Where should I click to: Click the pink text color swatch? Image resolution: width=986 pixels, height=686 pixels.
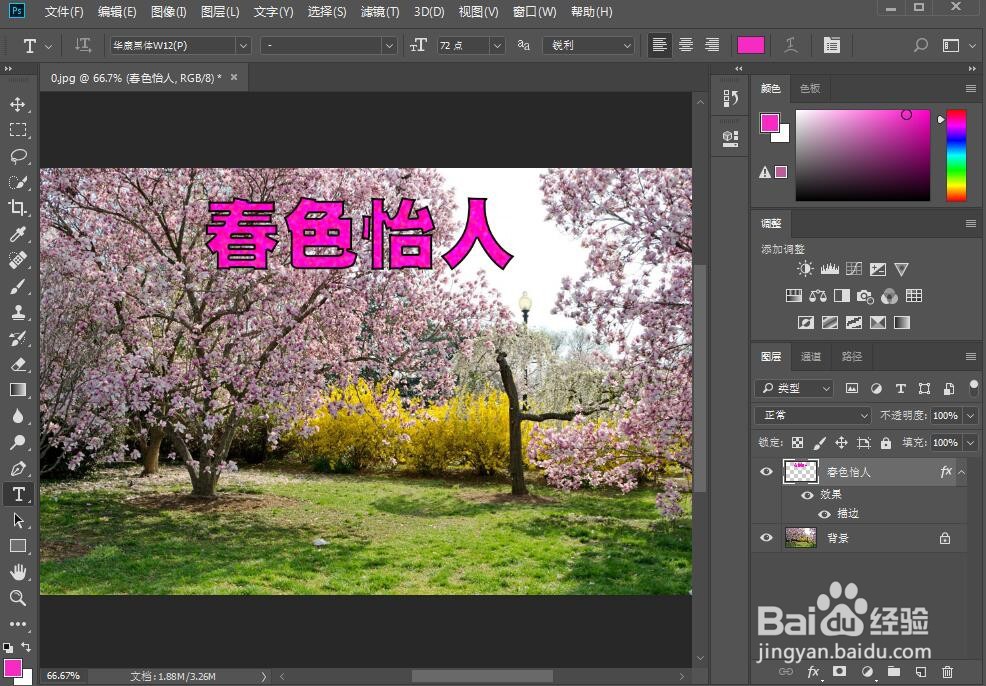click(751, 45)
